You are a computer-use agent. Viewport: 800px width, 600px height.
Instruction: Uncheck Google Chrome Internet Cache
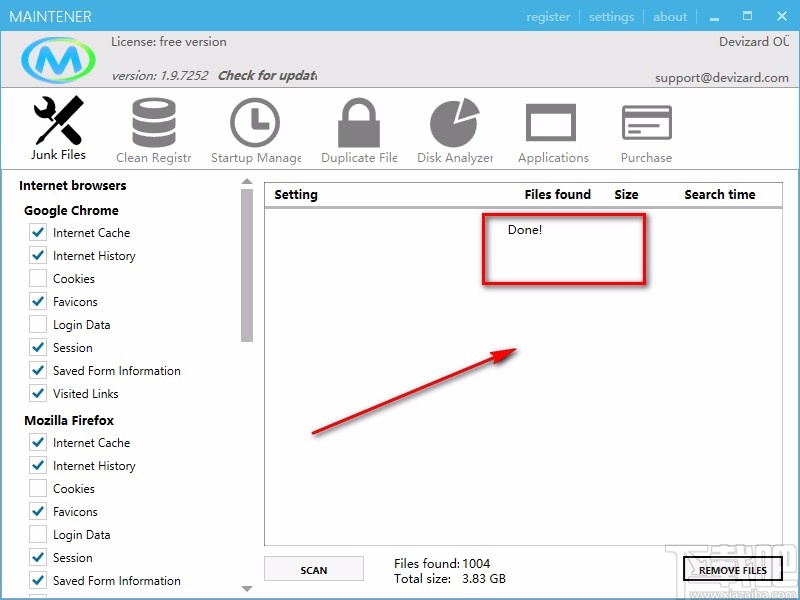pos(38,233)
